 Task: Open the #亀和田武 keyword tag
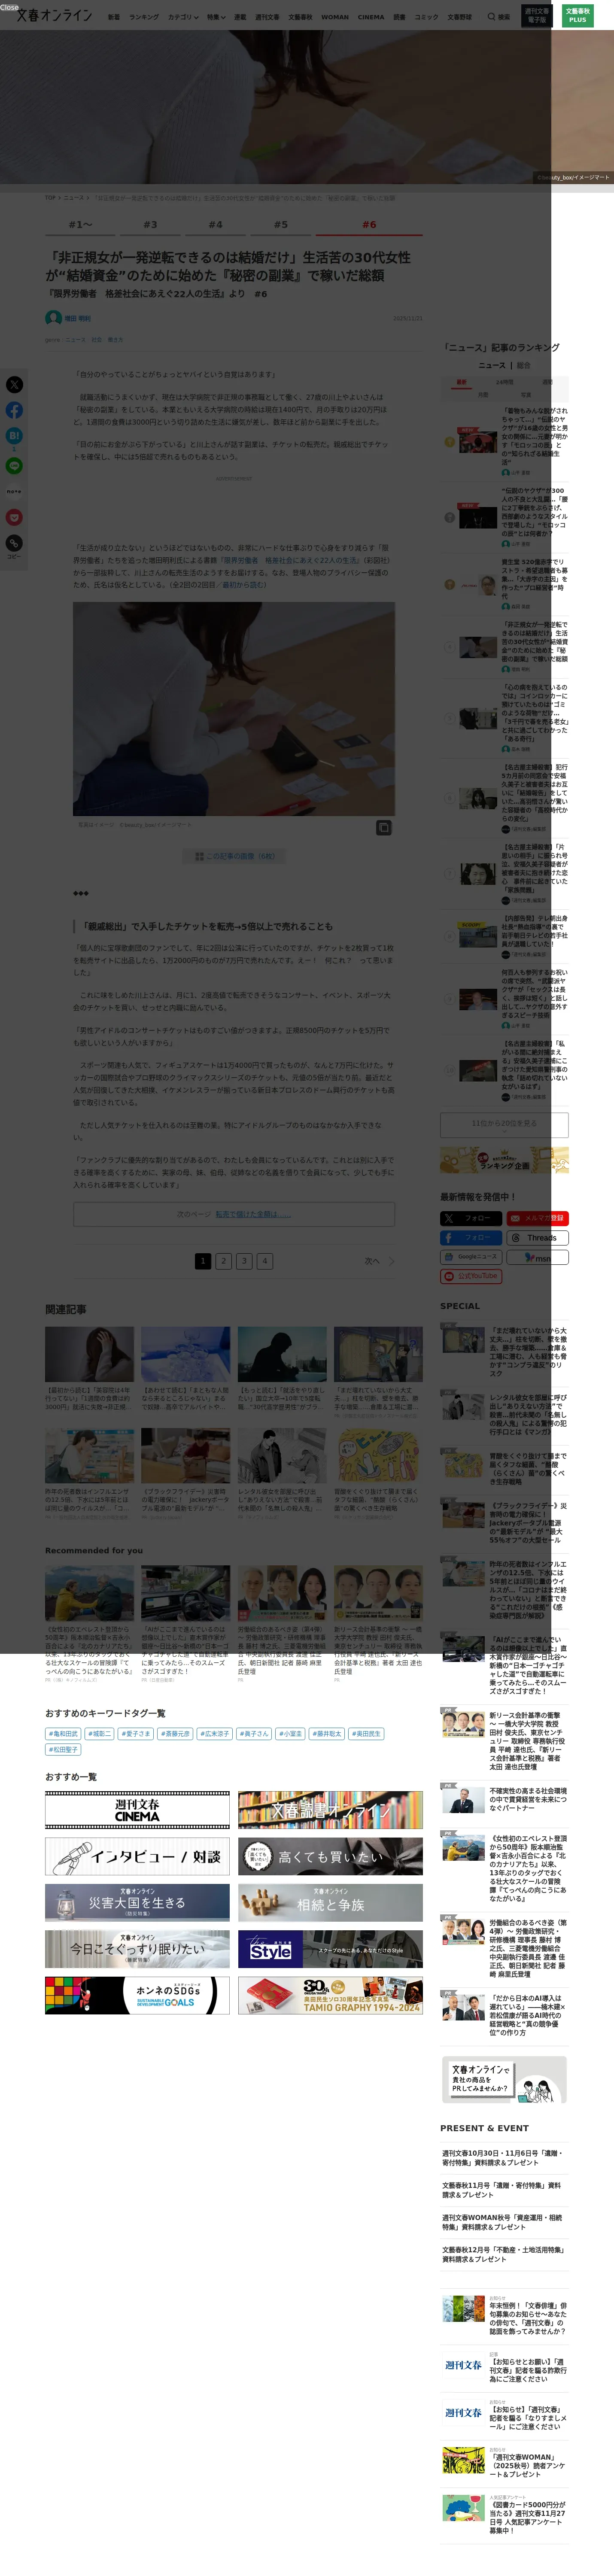tap(63, 1734)
